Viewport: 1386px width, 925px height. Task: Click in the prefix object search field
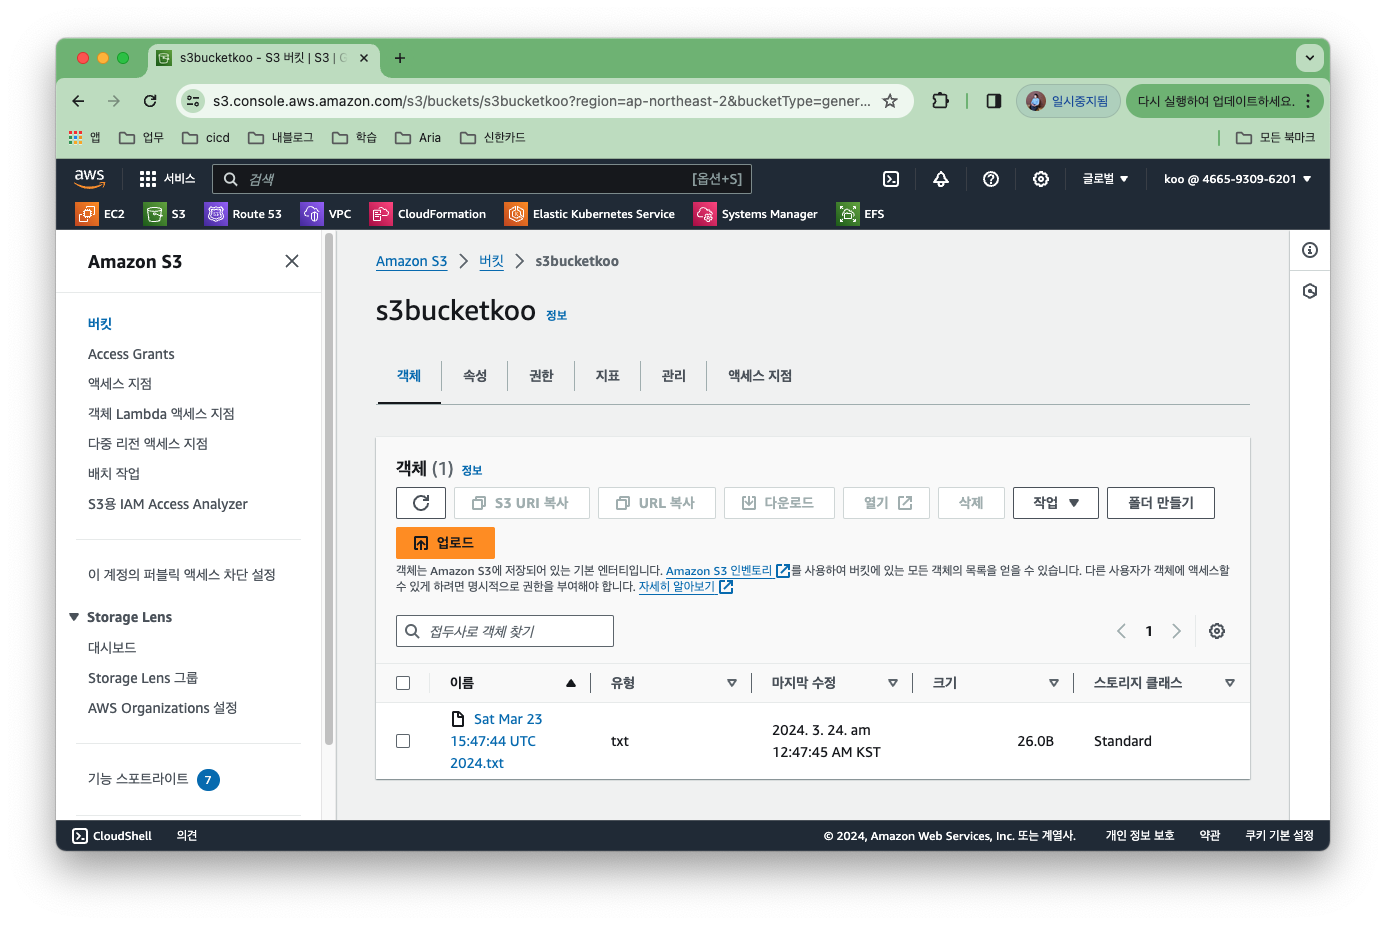(x=505, y=631)
